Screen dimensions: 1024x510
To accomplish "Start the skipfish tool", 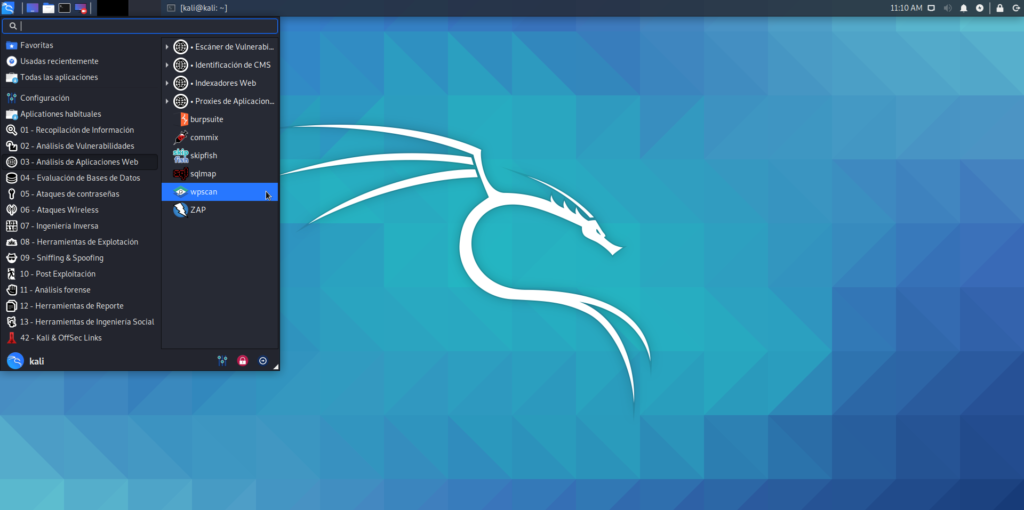I will (203, 155).
